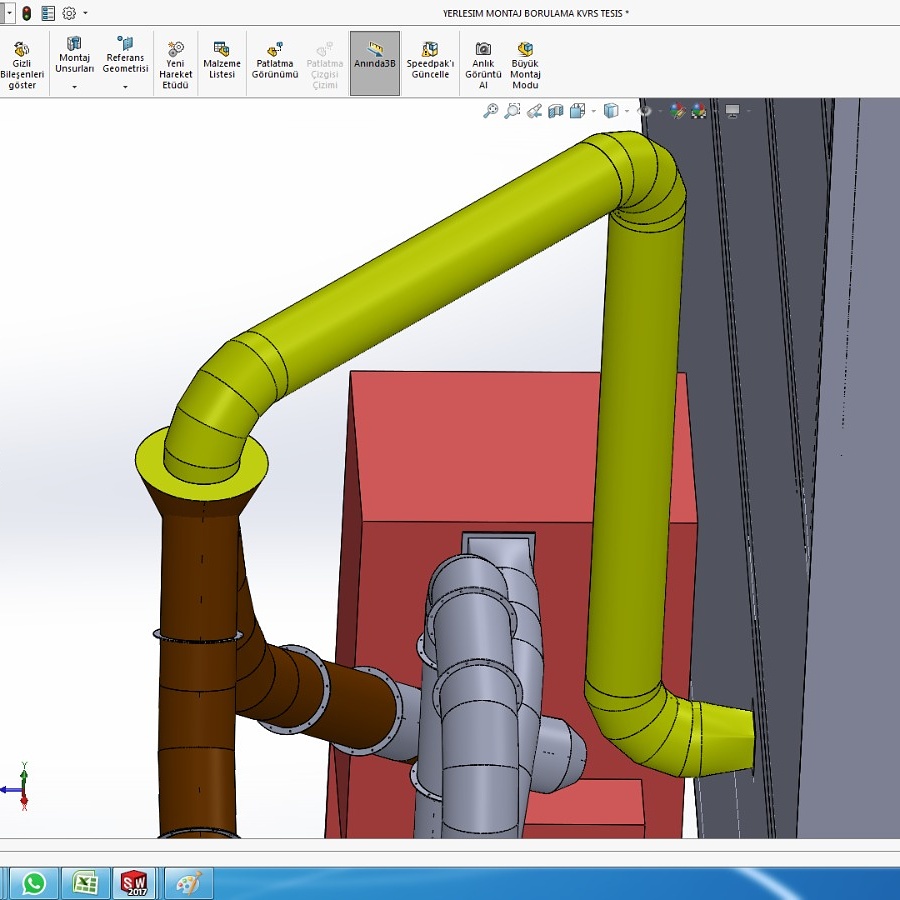
Task: Click Zoom to Fit magnifier icon
Action: coord(490,111)
